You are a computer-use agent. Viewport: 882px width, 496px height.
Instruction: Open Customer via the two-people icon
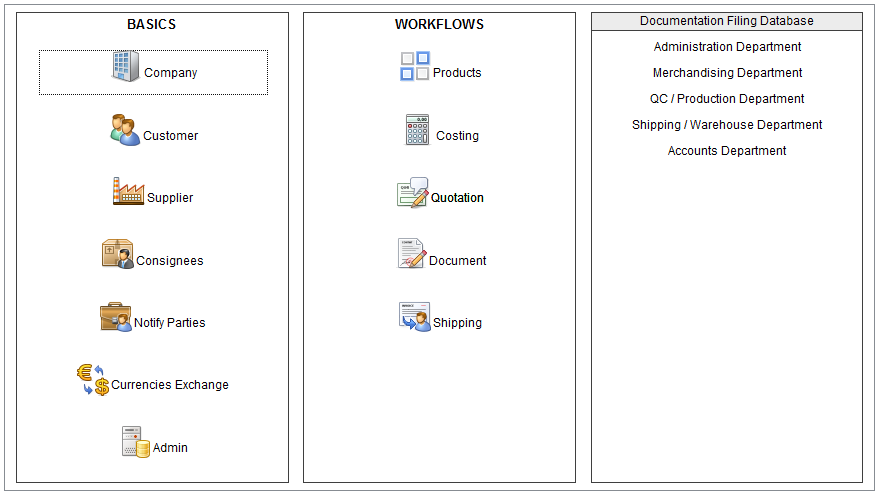(x=125, y=130)
